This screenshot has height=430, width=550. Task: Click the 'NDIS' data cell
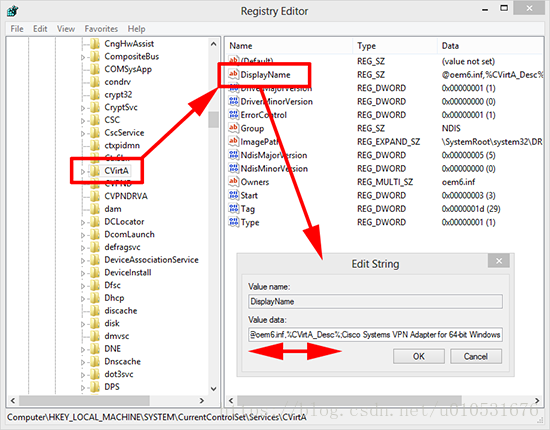[x=451, y=128]
